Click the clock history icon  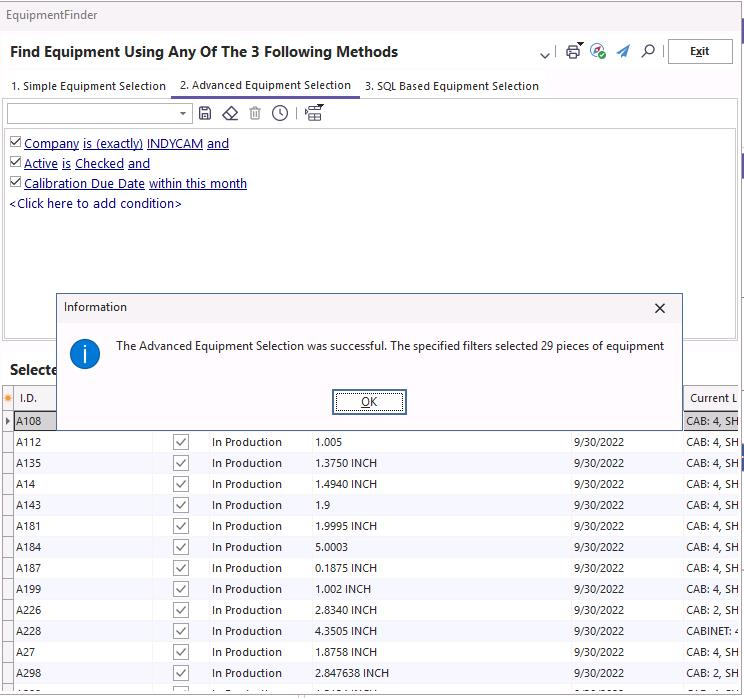point(280,114)
